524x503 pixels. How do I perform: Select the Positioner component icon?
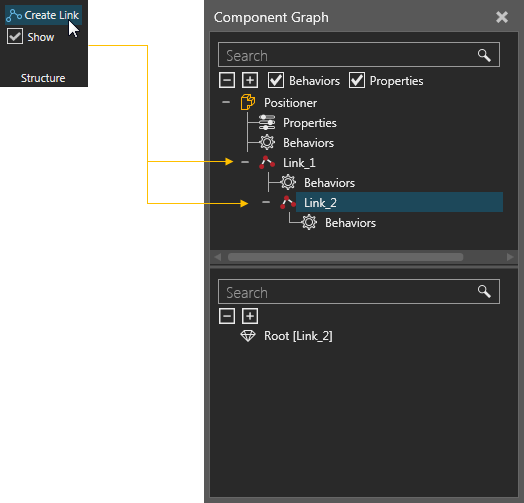coord(248,102)
